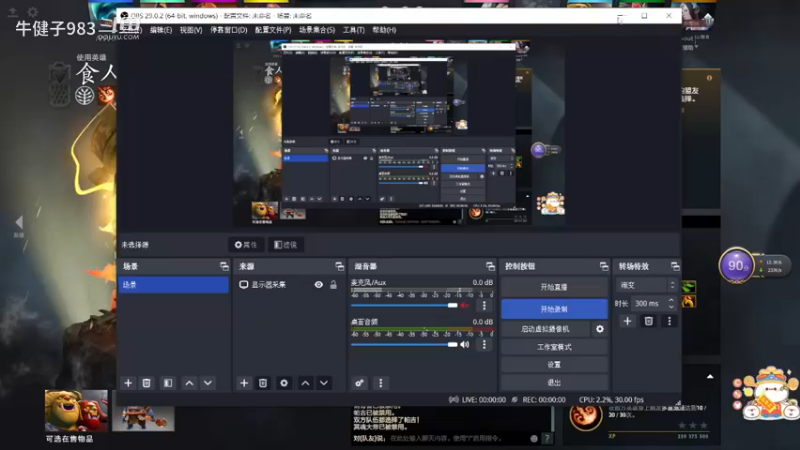
Task: Toggle lock on 显示器采集 source
Action: pos(333,285)
